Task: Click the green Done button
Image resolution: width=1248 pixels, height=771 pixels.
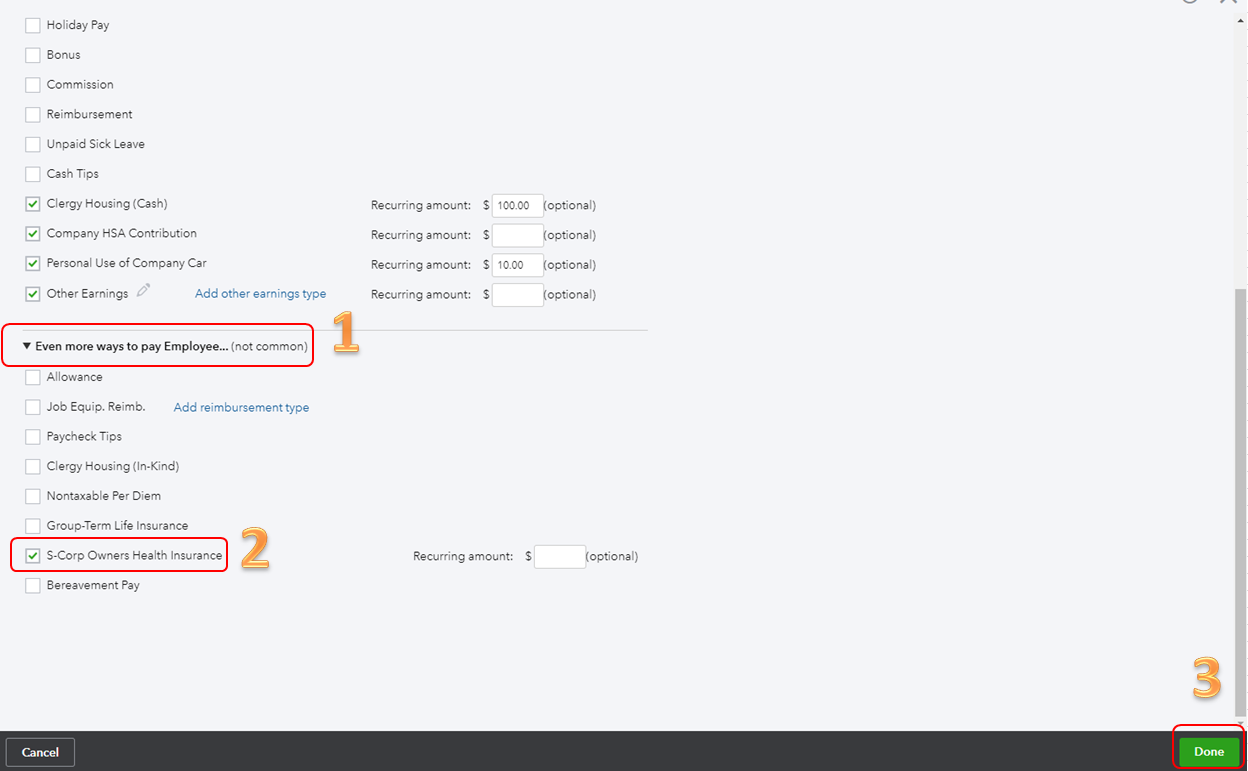Action: [x=1209, y=752]
